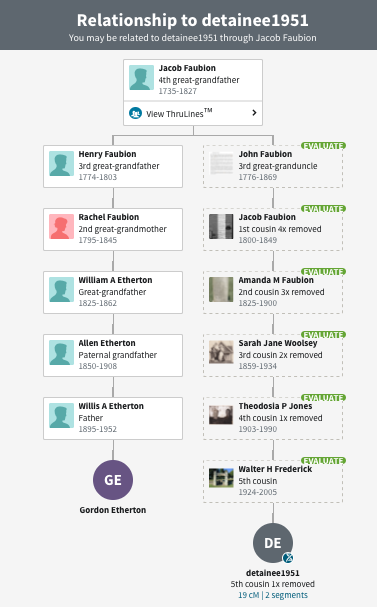Open Walter H Frederick's photo thumbnail
This screenshot has height=607, width=377.
tap(221, 478)
